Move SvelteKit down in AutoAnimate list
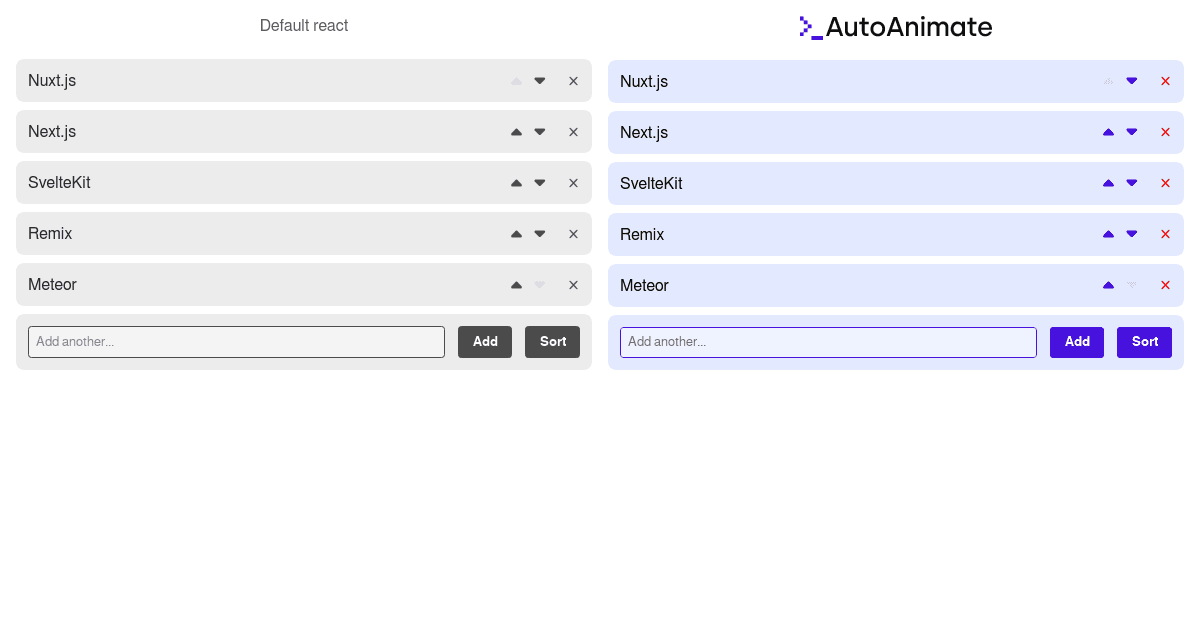This screenshot has height=630, width=1200. pyautogui.click(x=1132, y=183)
